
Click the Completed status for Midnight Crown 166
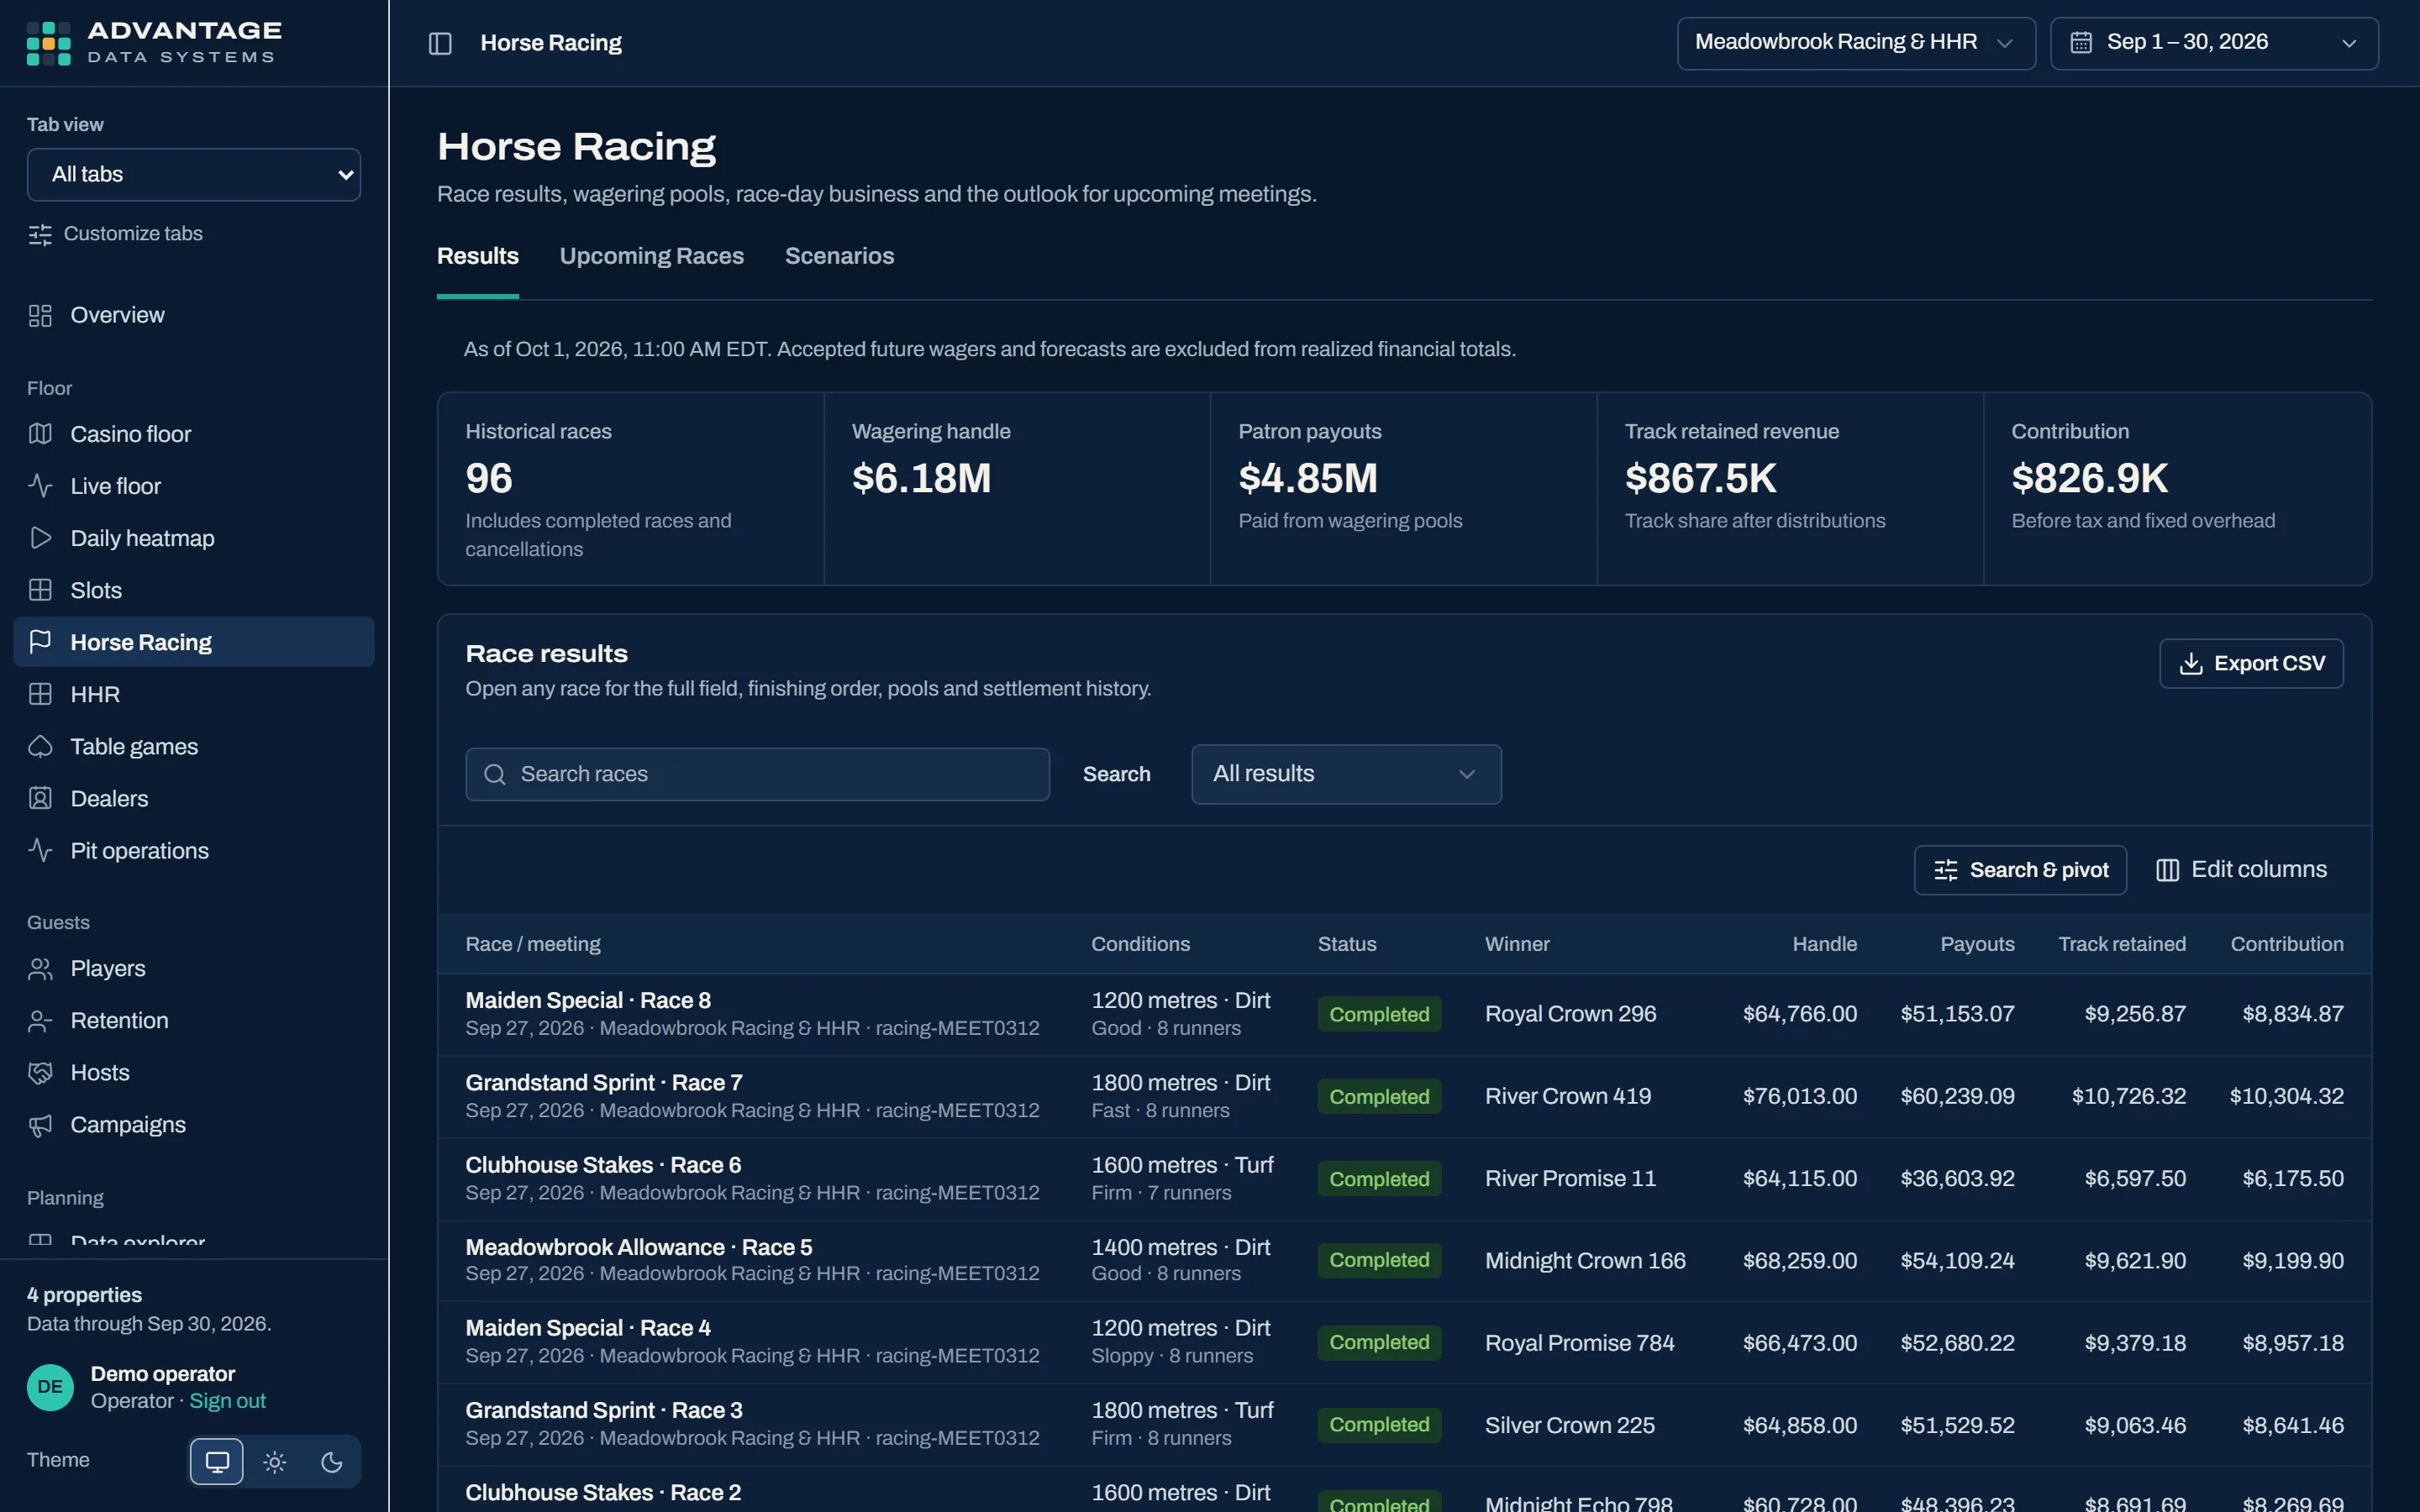pyautogui.click(x=1379, y=1260)
